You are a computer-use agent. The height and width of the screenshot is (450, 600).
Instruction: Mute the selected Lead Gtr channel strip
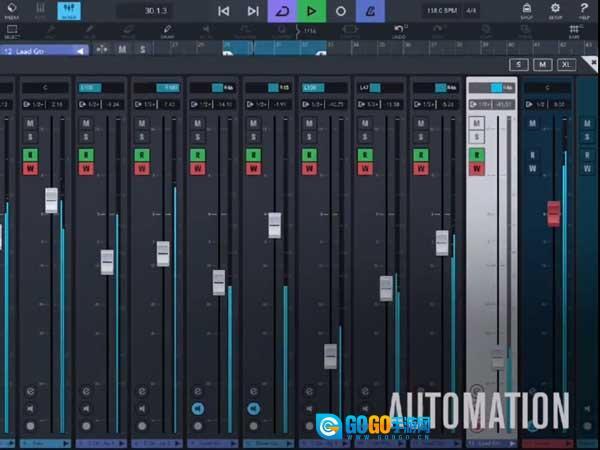[477, 123]
